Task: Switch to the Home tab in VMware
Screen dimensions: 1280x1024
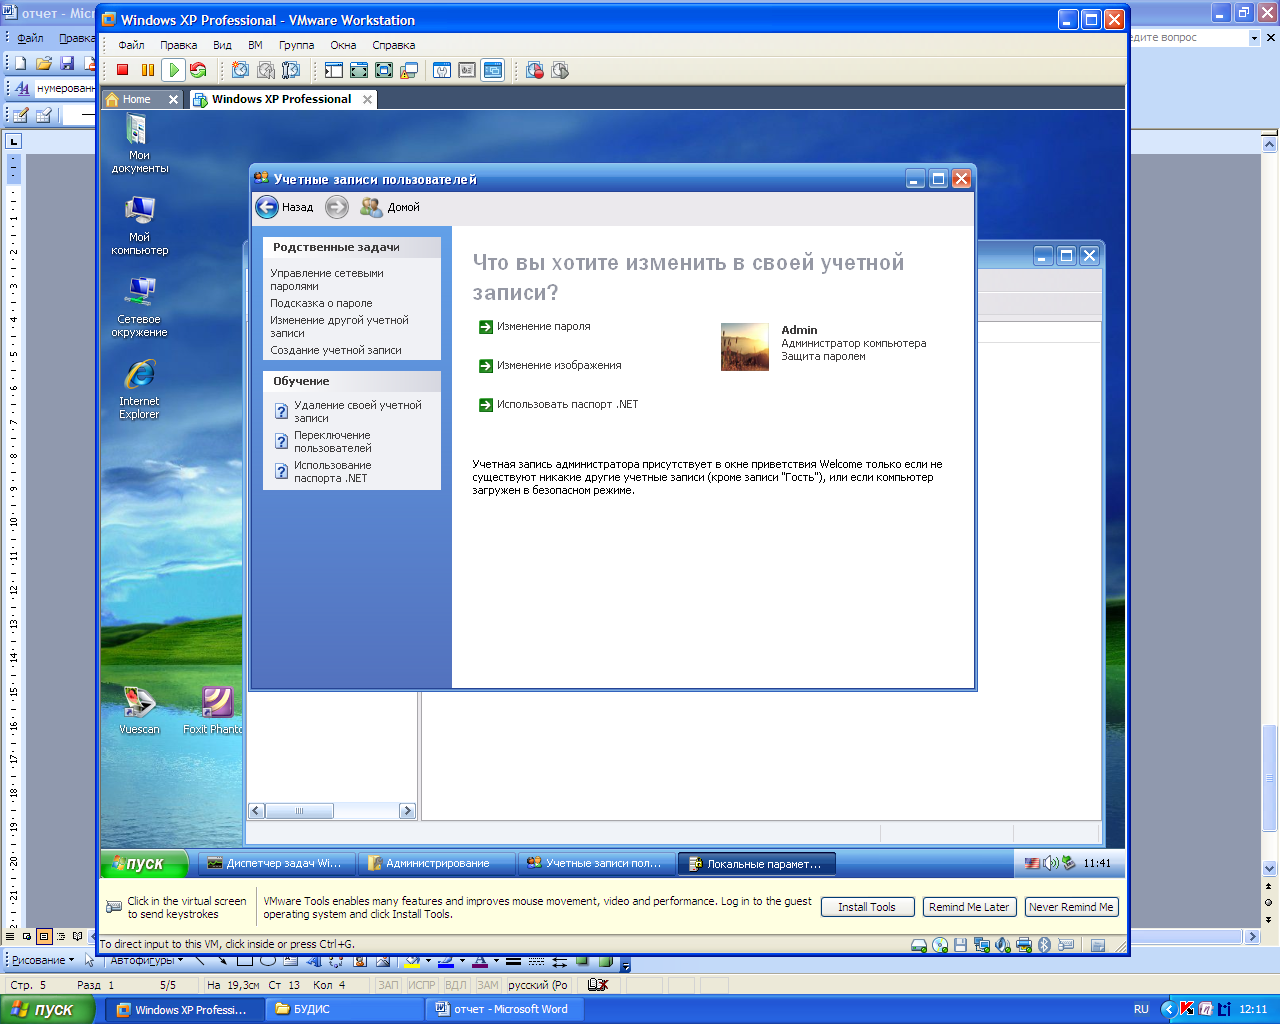Action: [136, 99]
